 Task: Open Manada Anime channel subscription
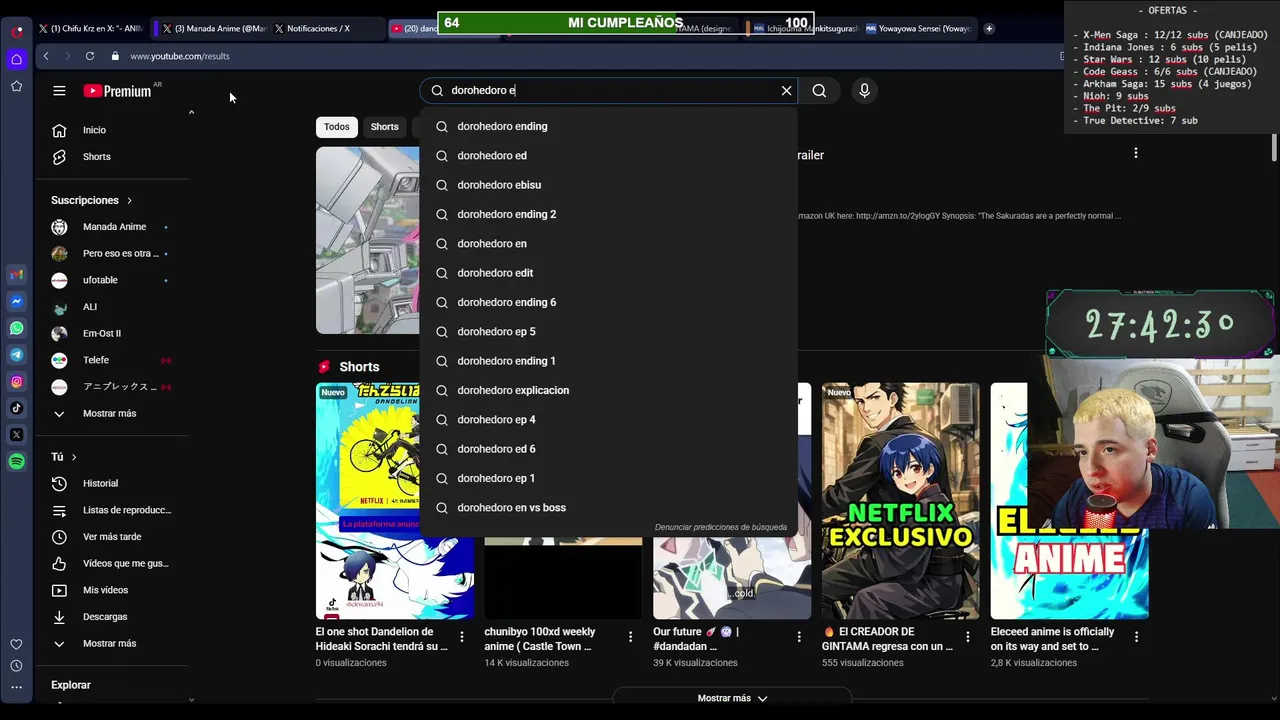click(112, 227)
